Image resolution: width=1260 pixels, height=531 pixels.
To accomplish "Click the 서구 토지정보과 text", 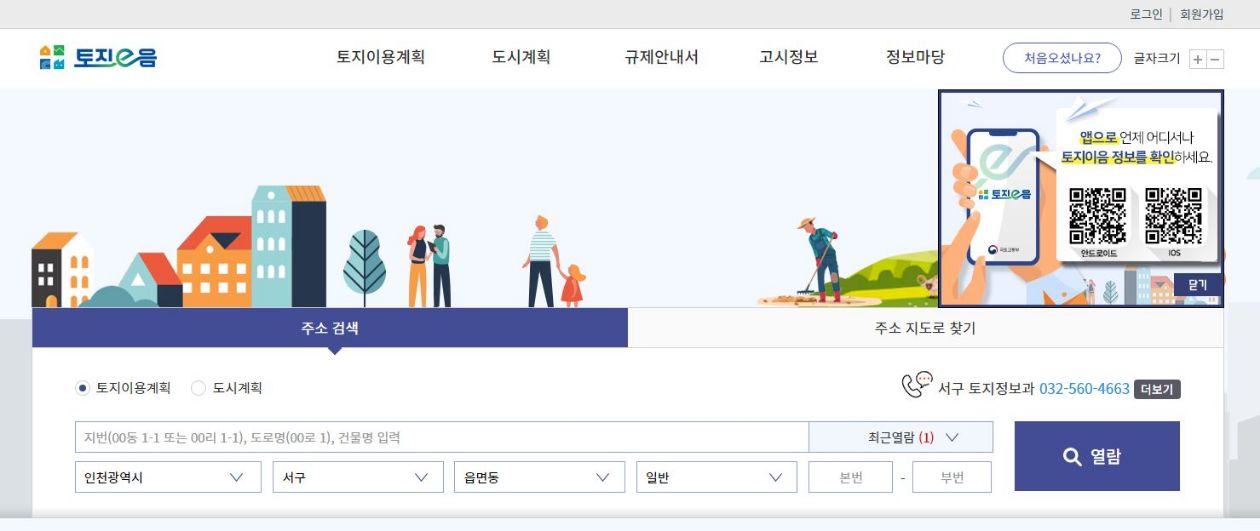I will coord(986,388).
